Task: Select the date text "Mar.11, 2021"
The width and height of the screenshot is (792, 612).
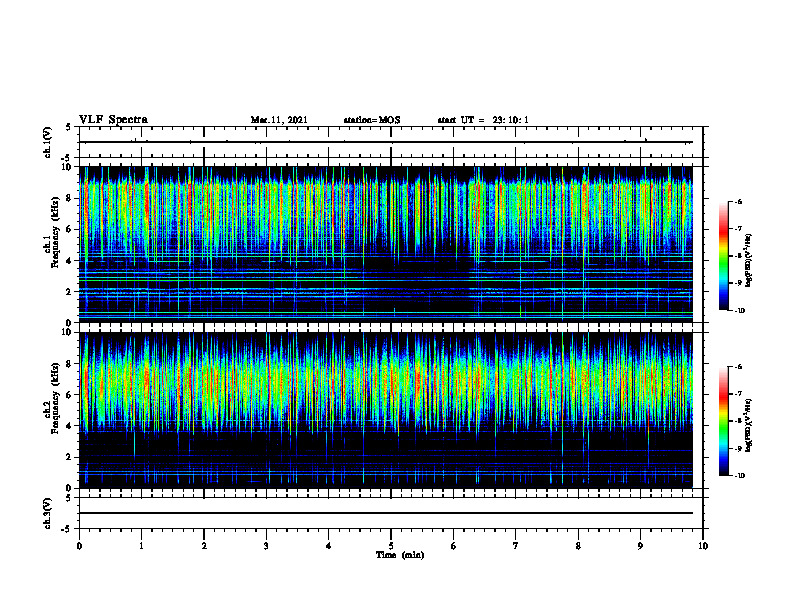Action: (x=279, y=120)
